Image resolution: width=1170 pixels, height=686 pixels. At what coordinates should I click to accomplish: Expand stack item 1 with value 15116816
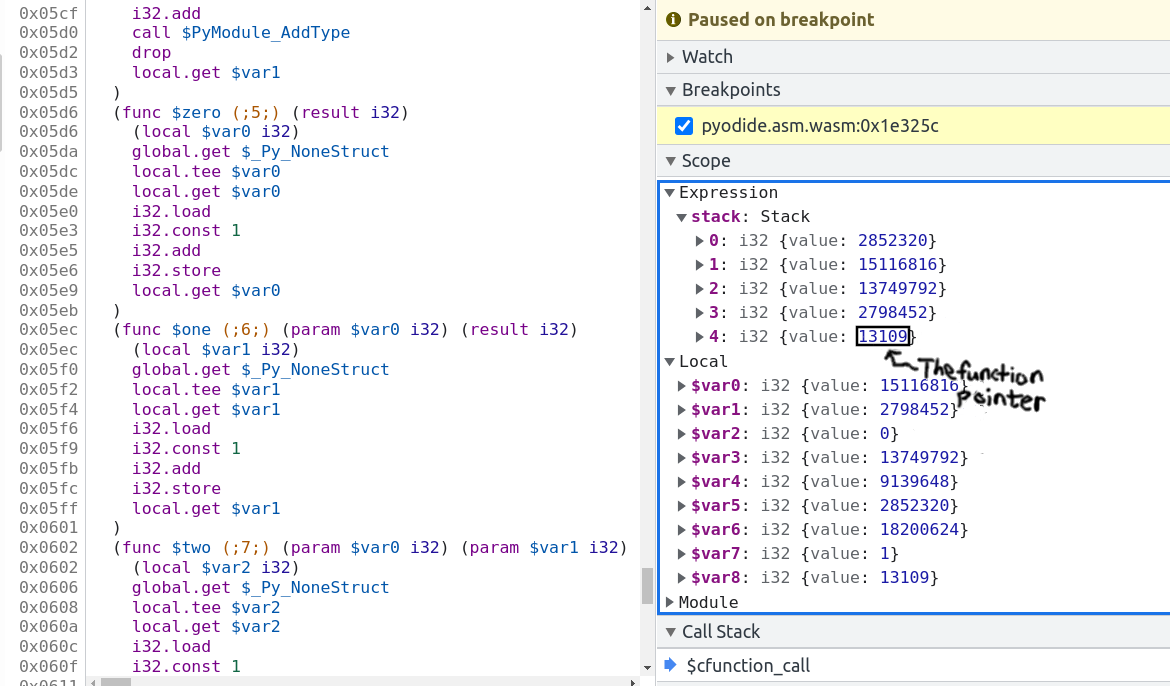coord(699,265)
